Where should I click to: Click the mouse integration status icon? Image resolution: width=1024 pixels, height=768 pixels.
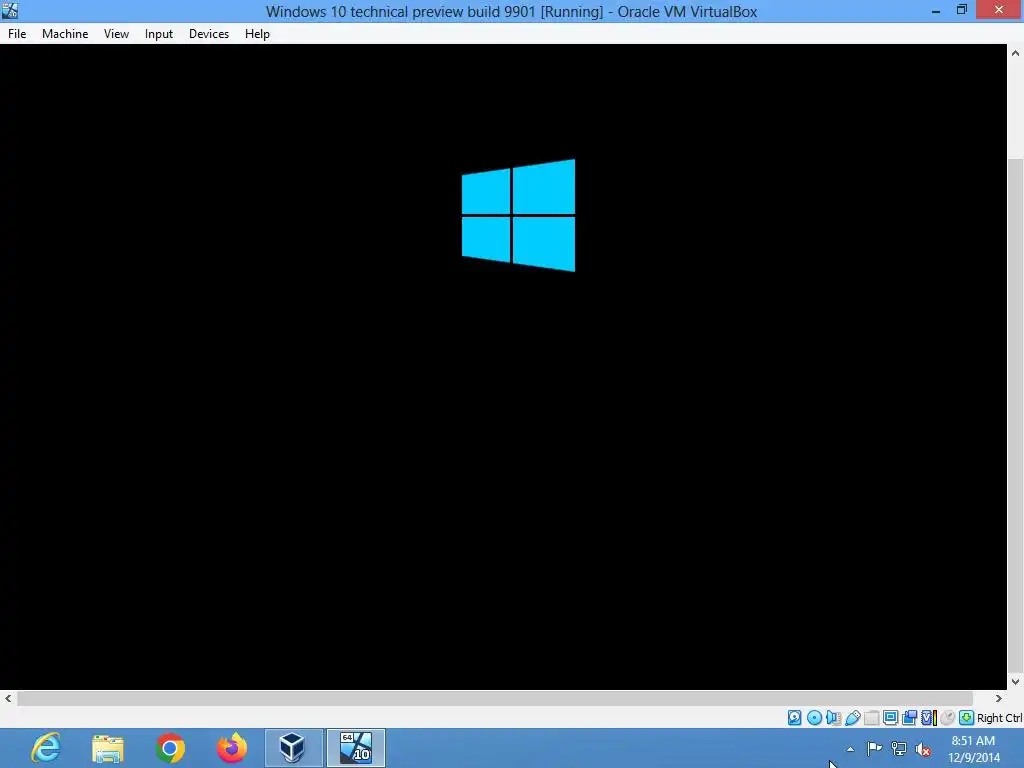coord(948,718)
